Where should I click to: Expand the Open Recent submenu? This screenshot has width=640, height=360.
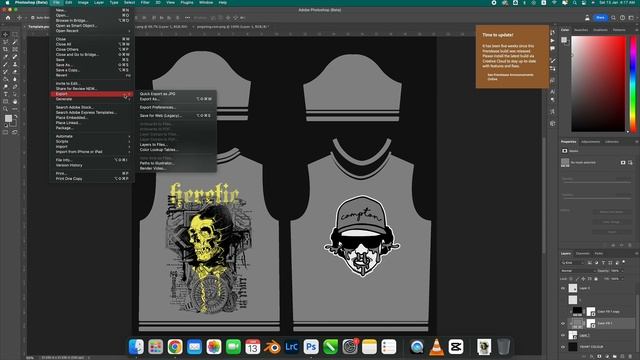(x=93, y=31)
